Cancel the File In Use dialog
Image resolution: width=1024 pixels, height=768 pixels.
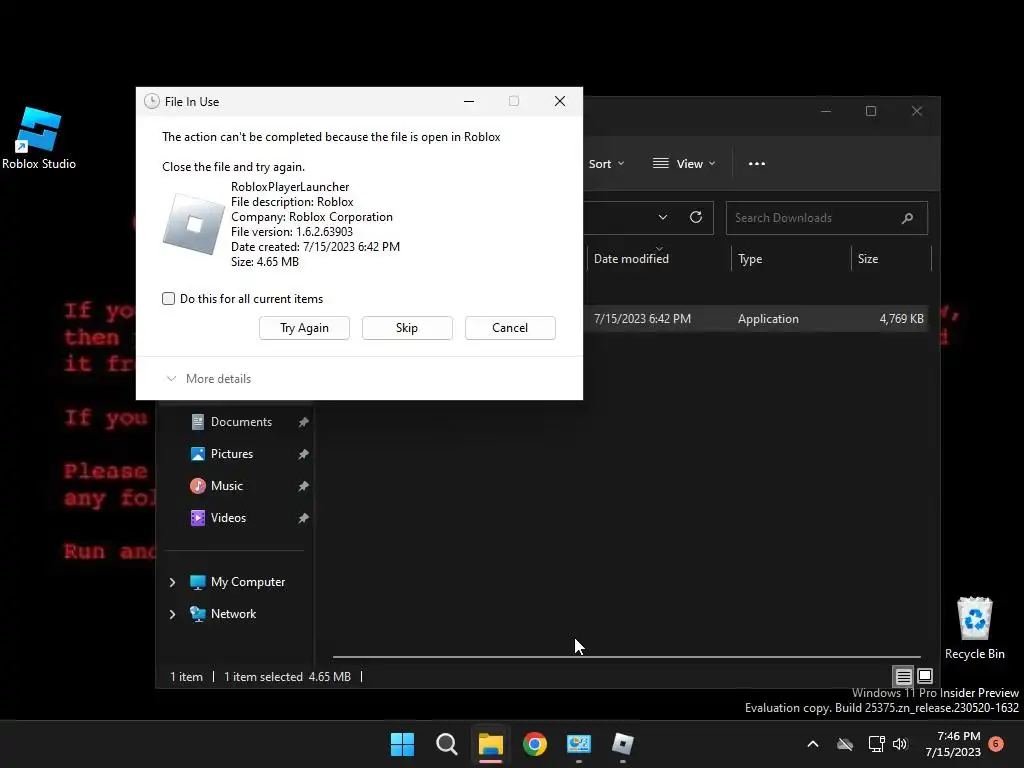click(x=510, y=328)
